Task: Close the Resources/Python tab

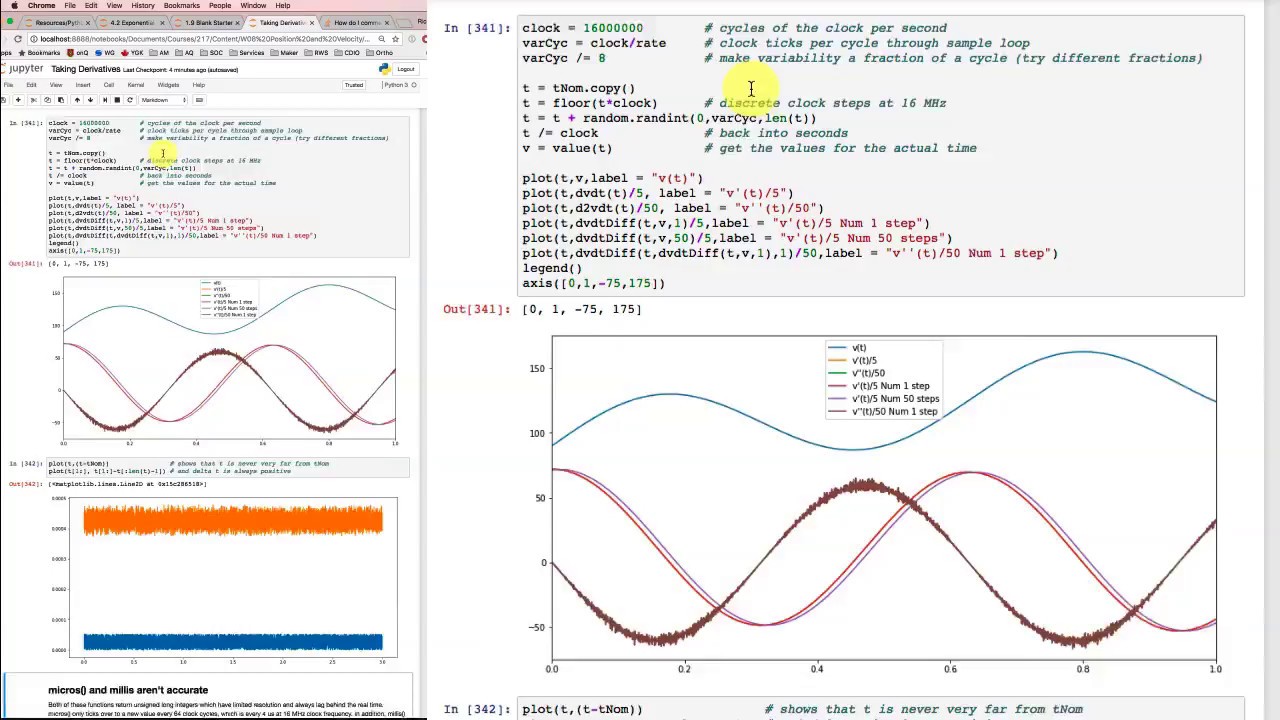Action: [x=88, y=23]
